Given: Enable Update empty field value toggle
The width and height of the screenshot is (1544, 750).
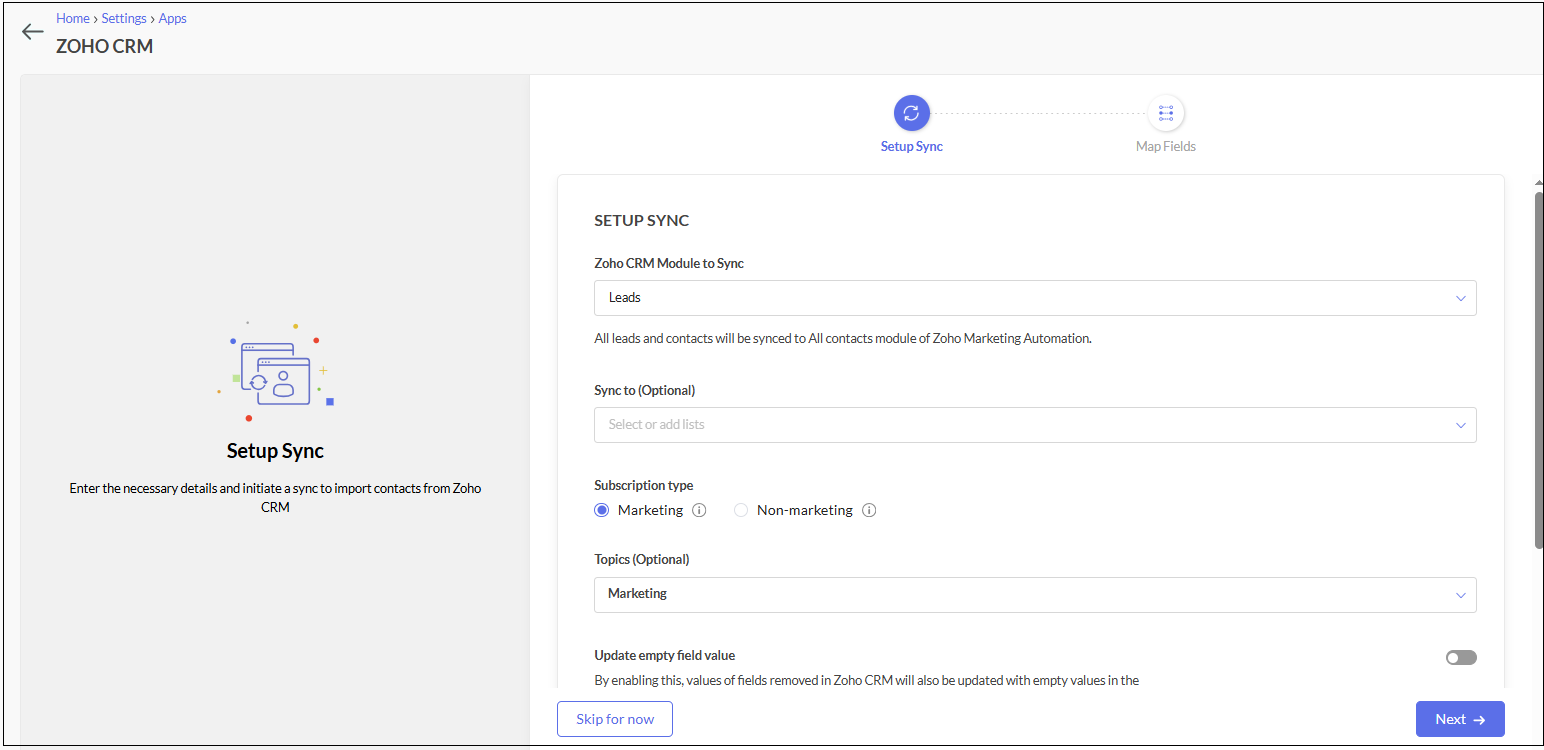Looking at the screenshot, I should pyautogui.click(x=1460, y=657).
